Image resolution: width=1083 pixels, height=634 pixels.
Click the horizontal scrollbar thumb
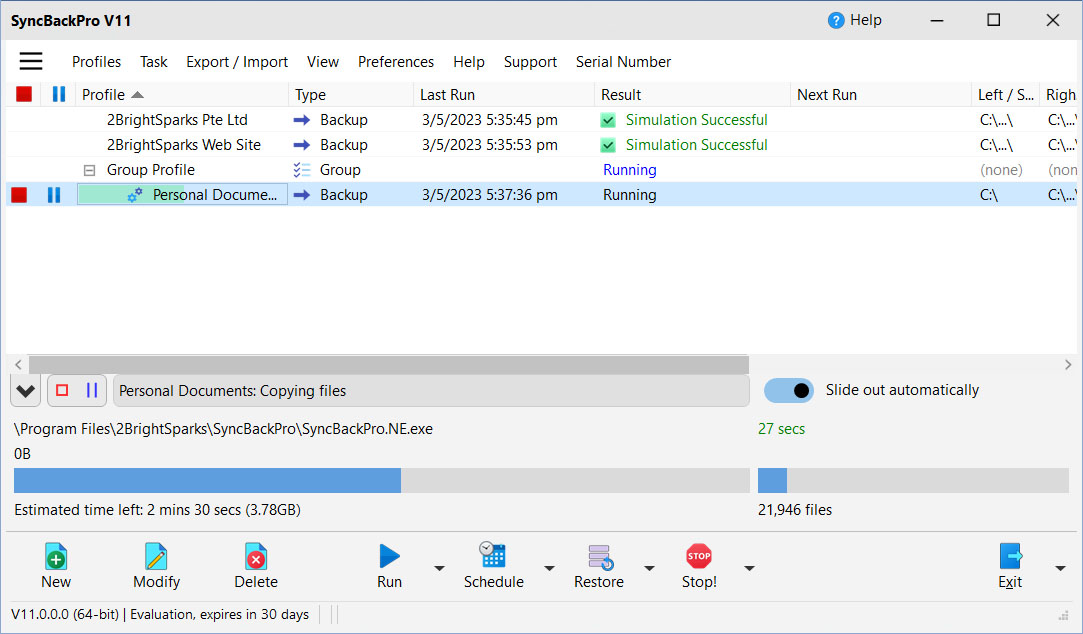(388, 364)
